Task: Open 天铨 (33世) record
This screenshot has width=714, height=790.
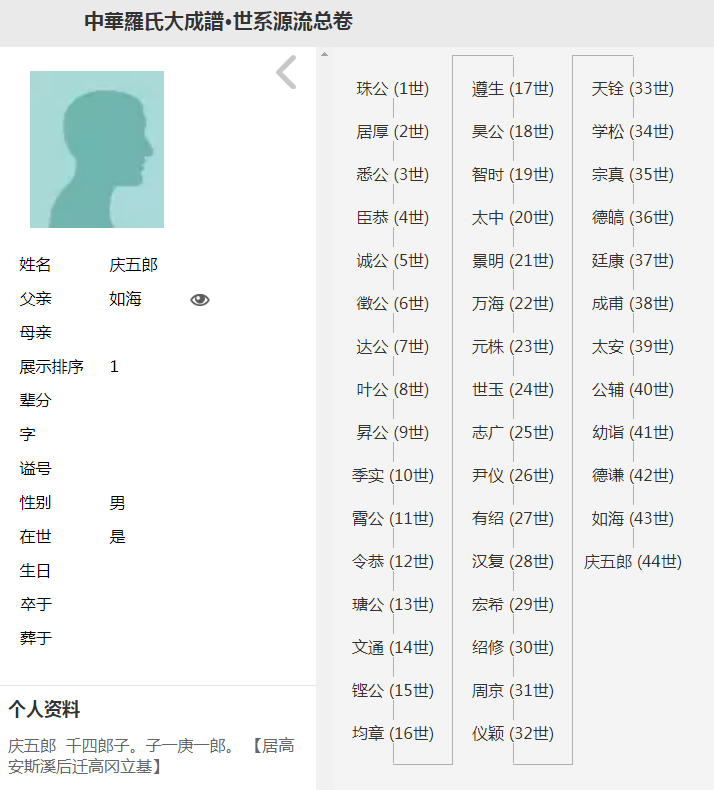Action: [x=632, y=89]
